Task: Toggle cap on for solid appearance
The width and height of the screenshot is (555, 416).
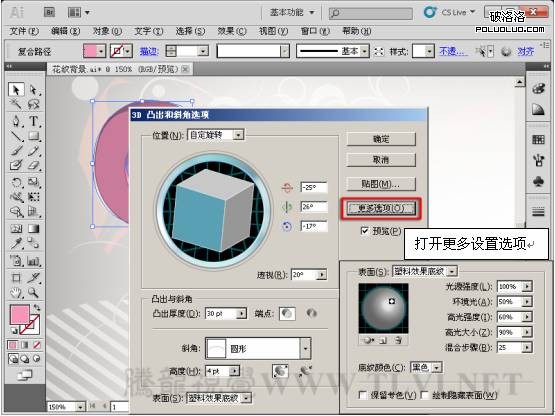Action: click(287, 313)
